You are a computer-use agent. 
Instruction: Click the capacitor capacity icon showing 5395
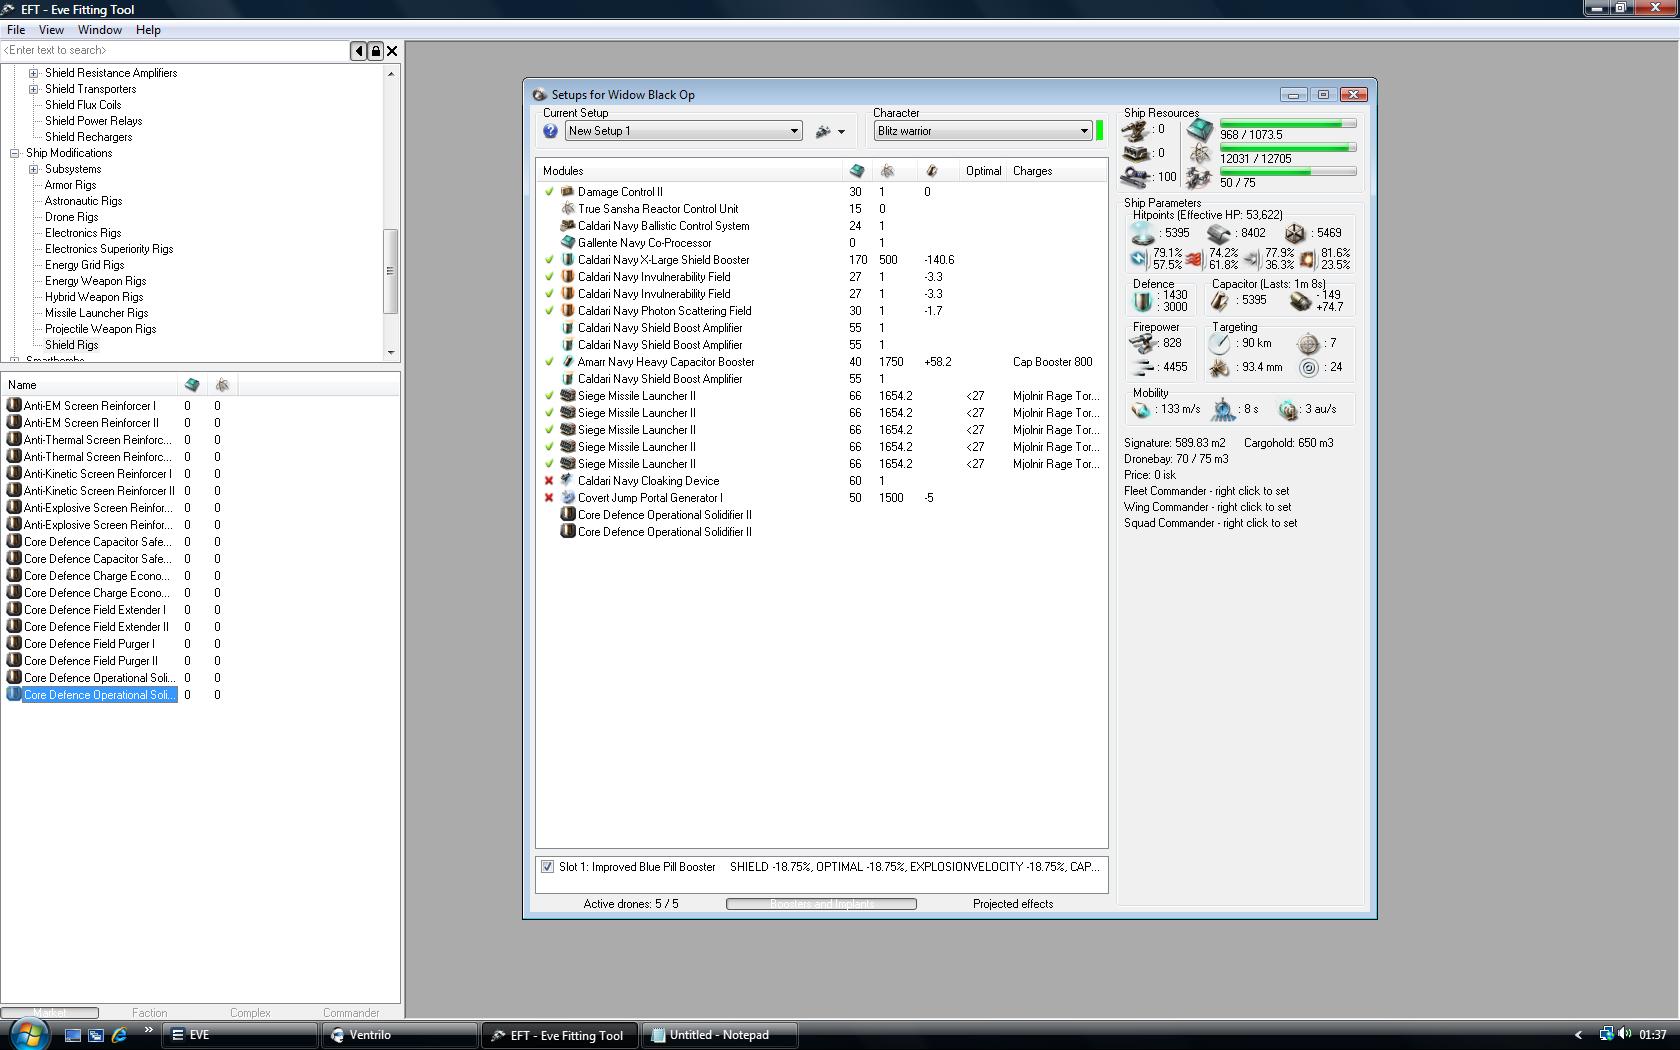coord(1220,300)
